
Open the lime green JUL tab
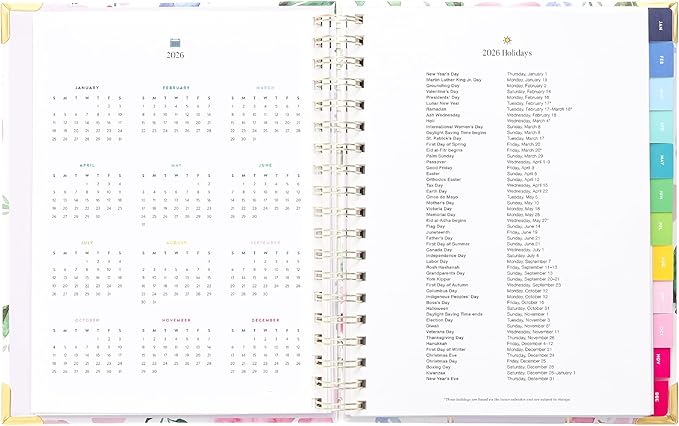click(661, 229)
